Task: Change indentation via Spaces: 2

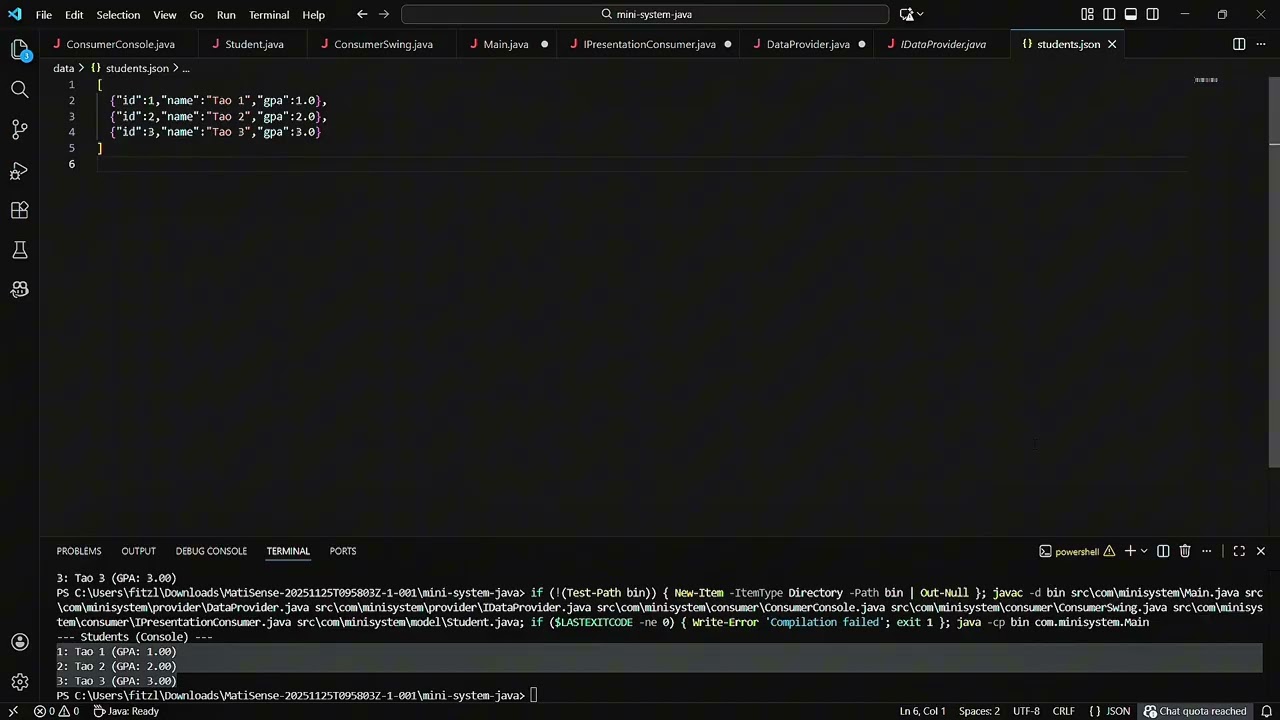Action: point(979,711)
